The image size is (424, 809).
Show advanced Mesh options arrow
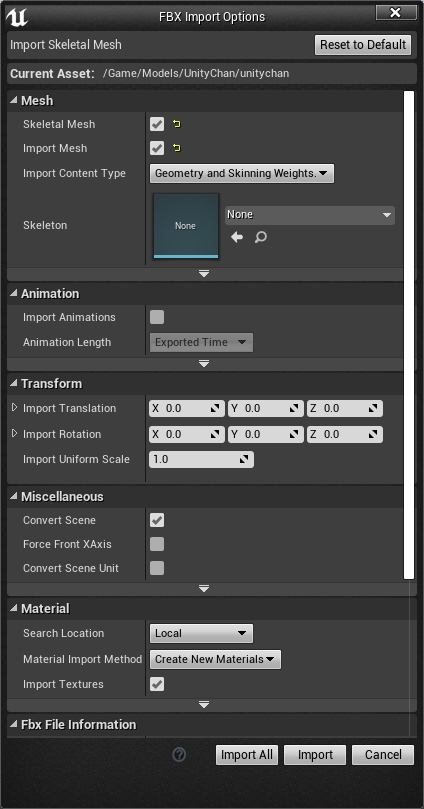pyautogui.click(x=204, y=273)
